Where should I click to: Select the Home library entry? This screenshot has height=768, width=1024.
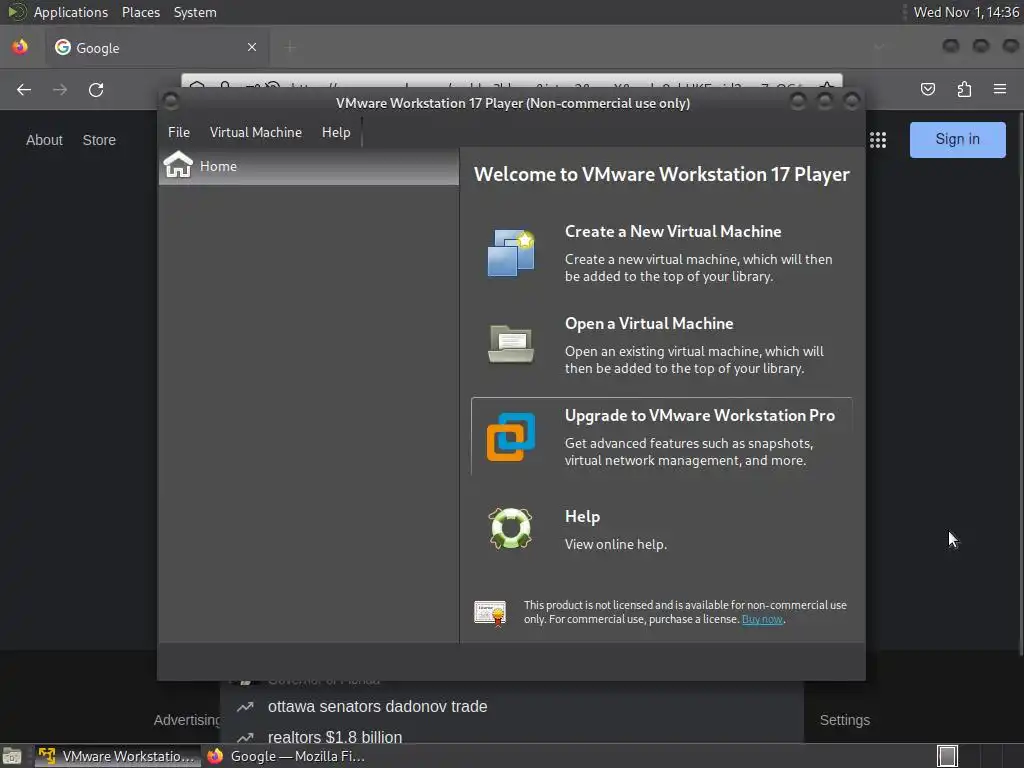(x=309, y=166)
